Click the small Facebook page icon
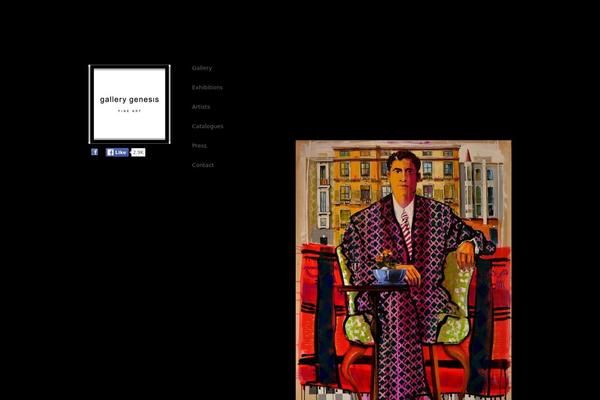 (95, 152)
